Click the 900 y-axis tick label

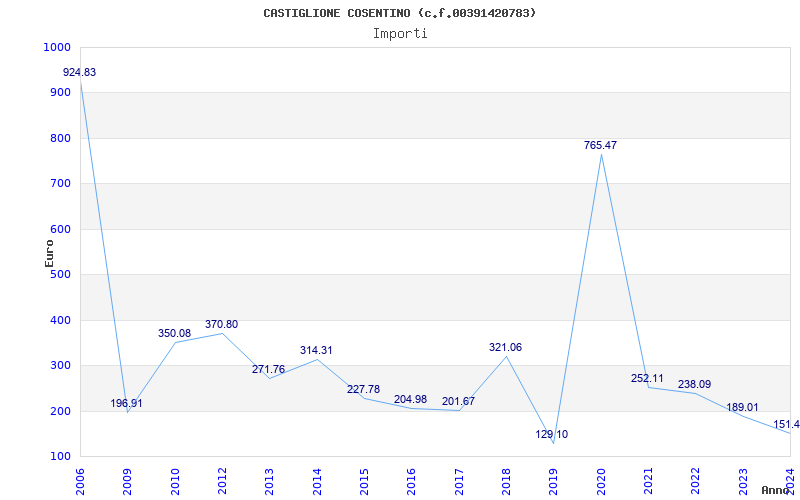60,93
